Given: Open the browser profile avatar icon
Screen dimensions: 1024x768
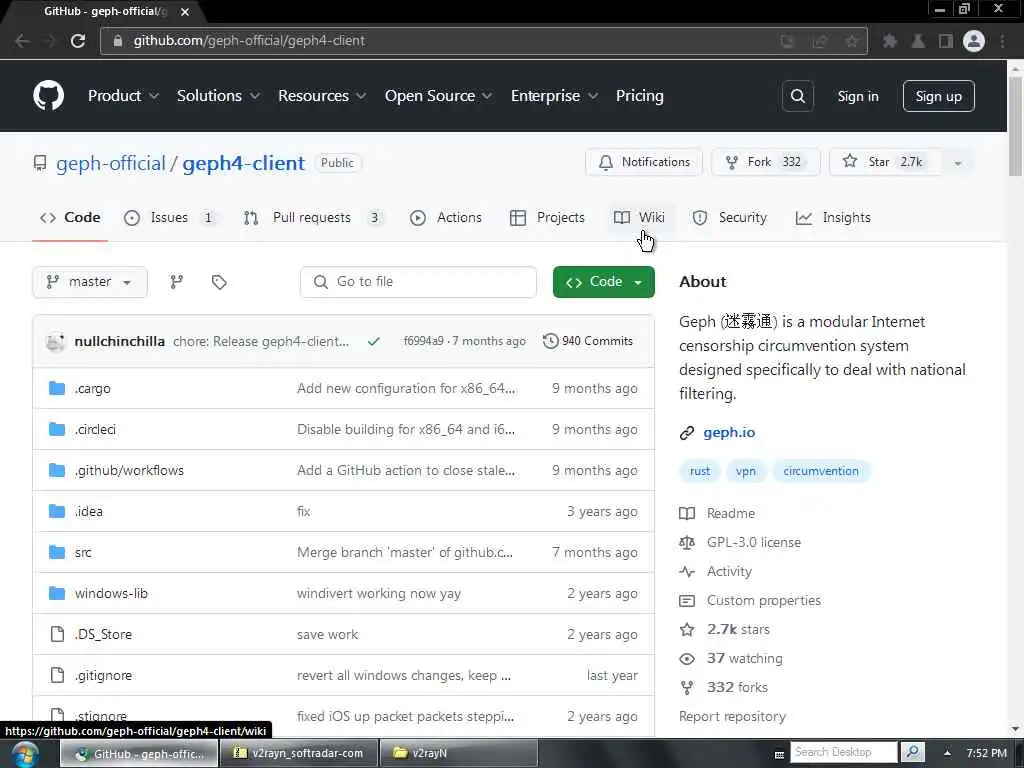Looking at the screenshot, I should tap(974, 41).
